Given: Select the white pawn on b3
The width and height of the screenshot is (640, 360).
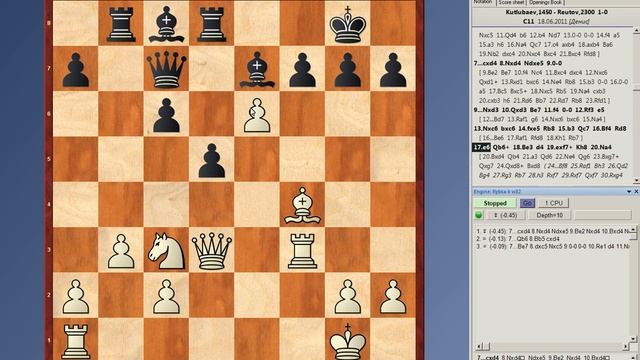Looking at the screenshot, I should pyautogui.click(x=121, y=251).
